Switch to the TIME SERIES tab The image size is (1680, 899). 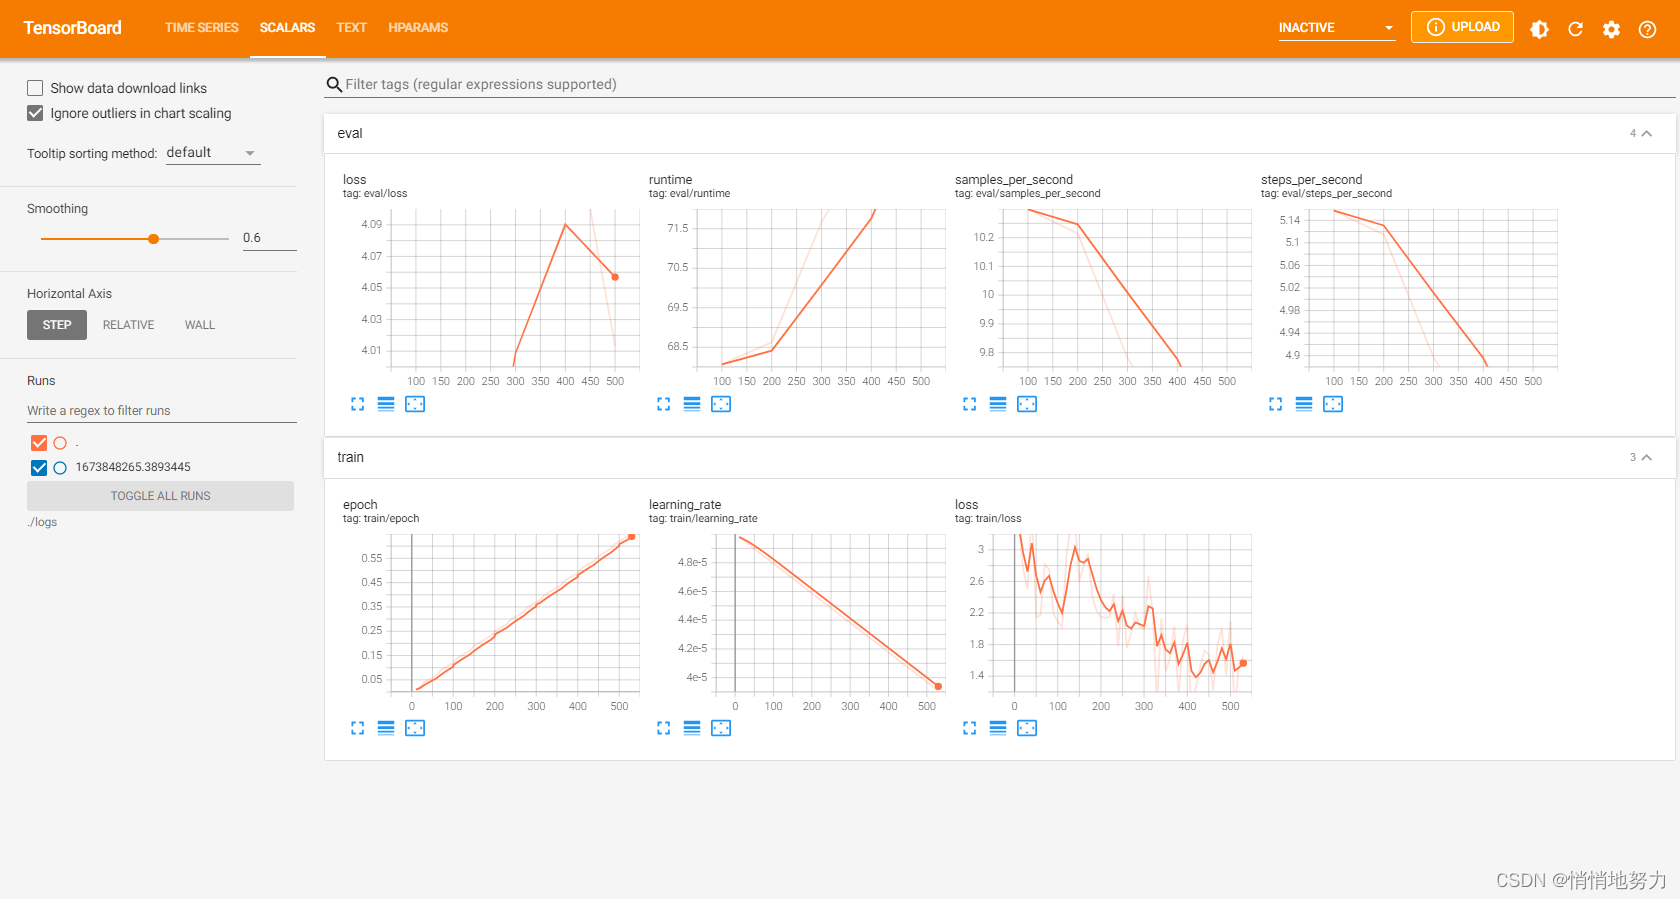pos(202,28)
